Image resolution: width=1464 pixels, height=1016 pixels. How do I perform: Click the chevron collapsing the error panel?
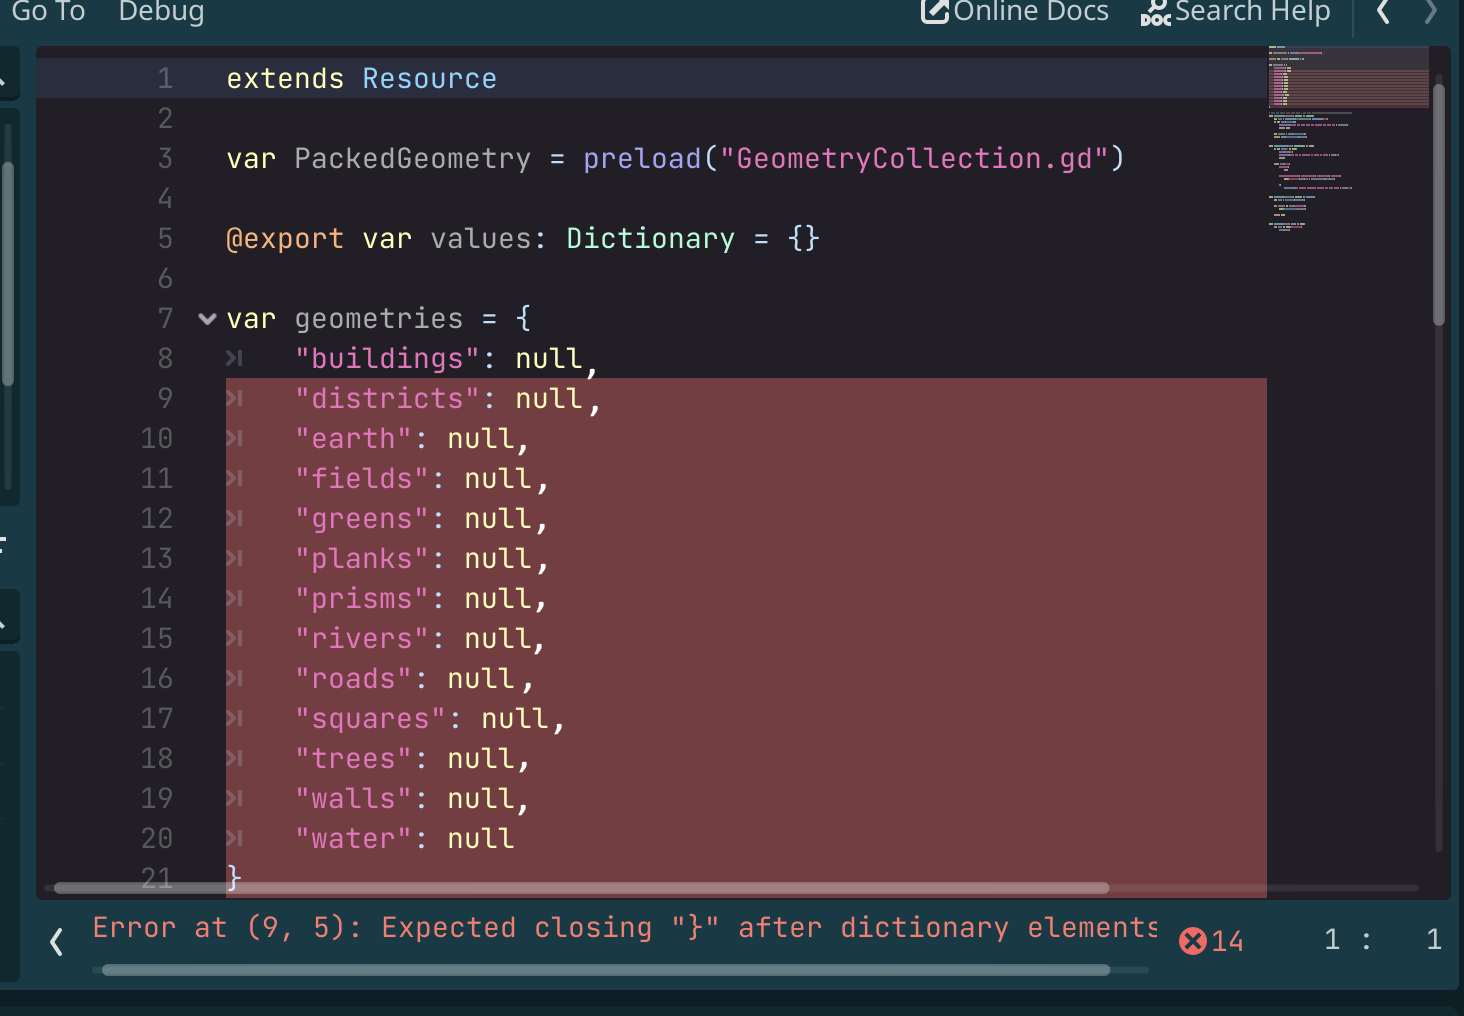55,941
